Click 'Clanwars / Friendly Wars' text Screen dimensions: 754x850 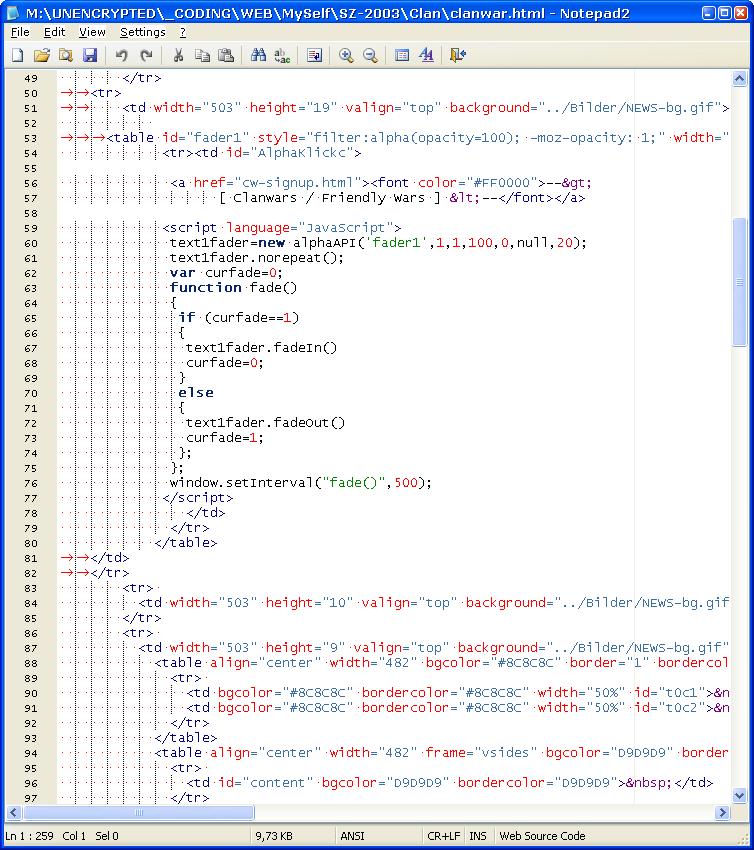329,198
